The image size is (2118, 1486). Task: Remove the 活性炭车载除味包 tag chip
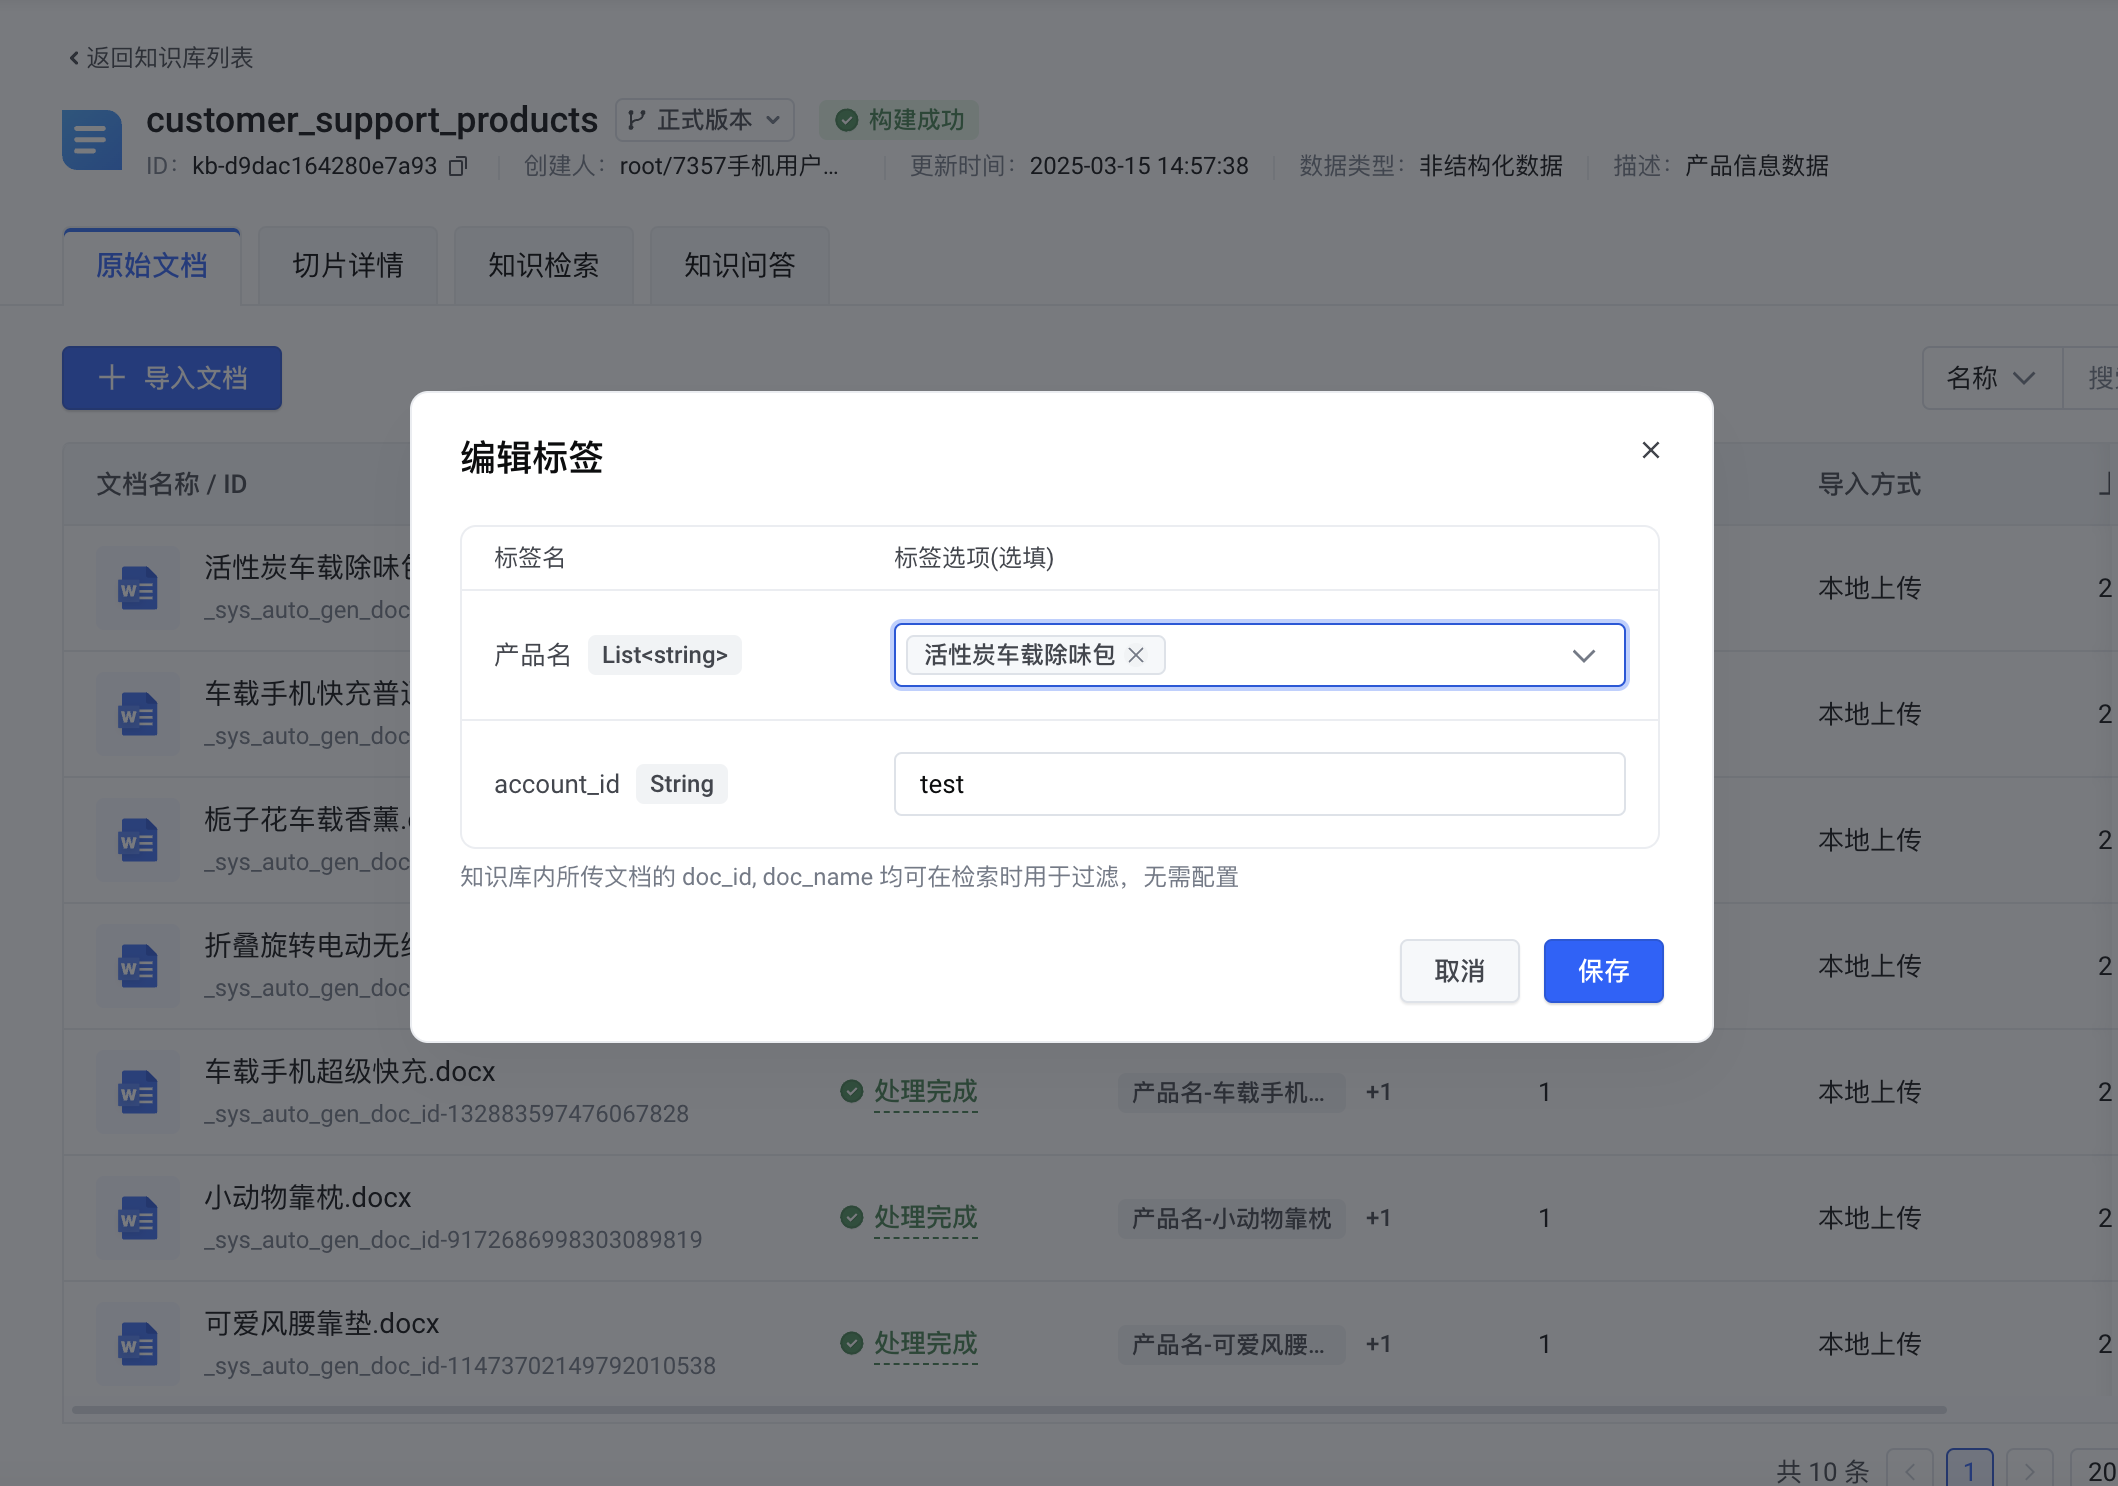[x=1136, y=655]
